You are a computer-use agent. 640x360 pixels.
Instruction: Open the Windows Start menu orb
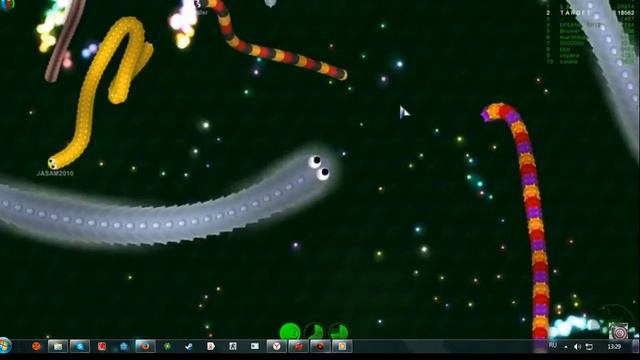pos(5,346)
